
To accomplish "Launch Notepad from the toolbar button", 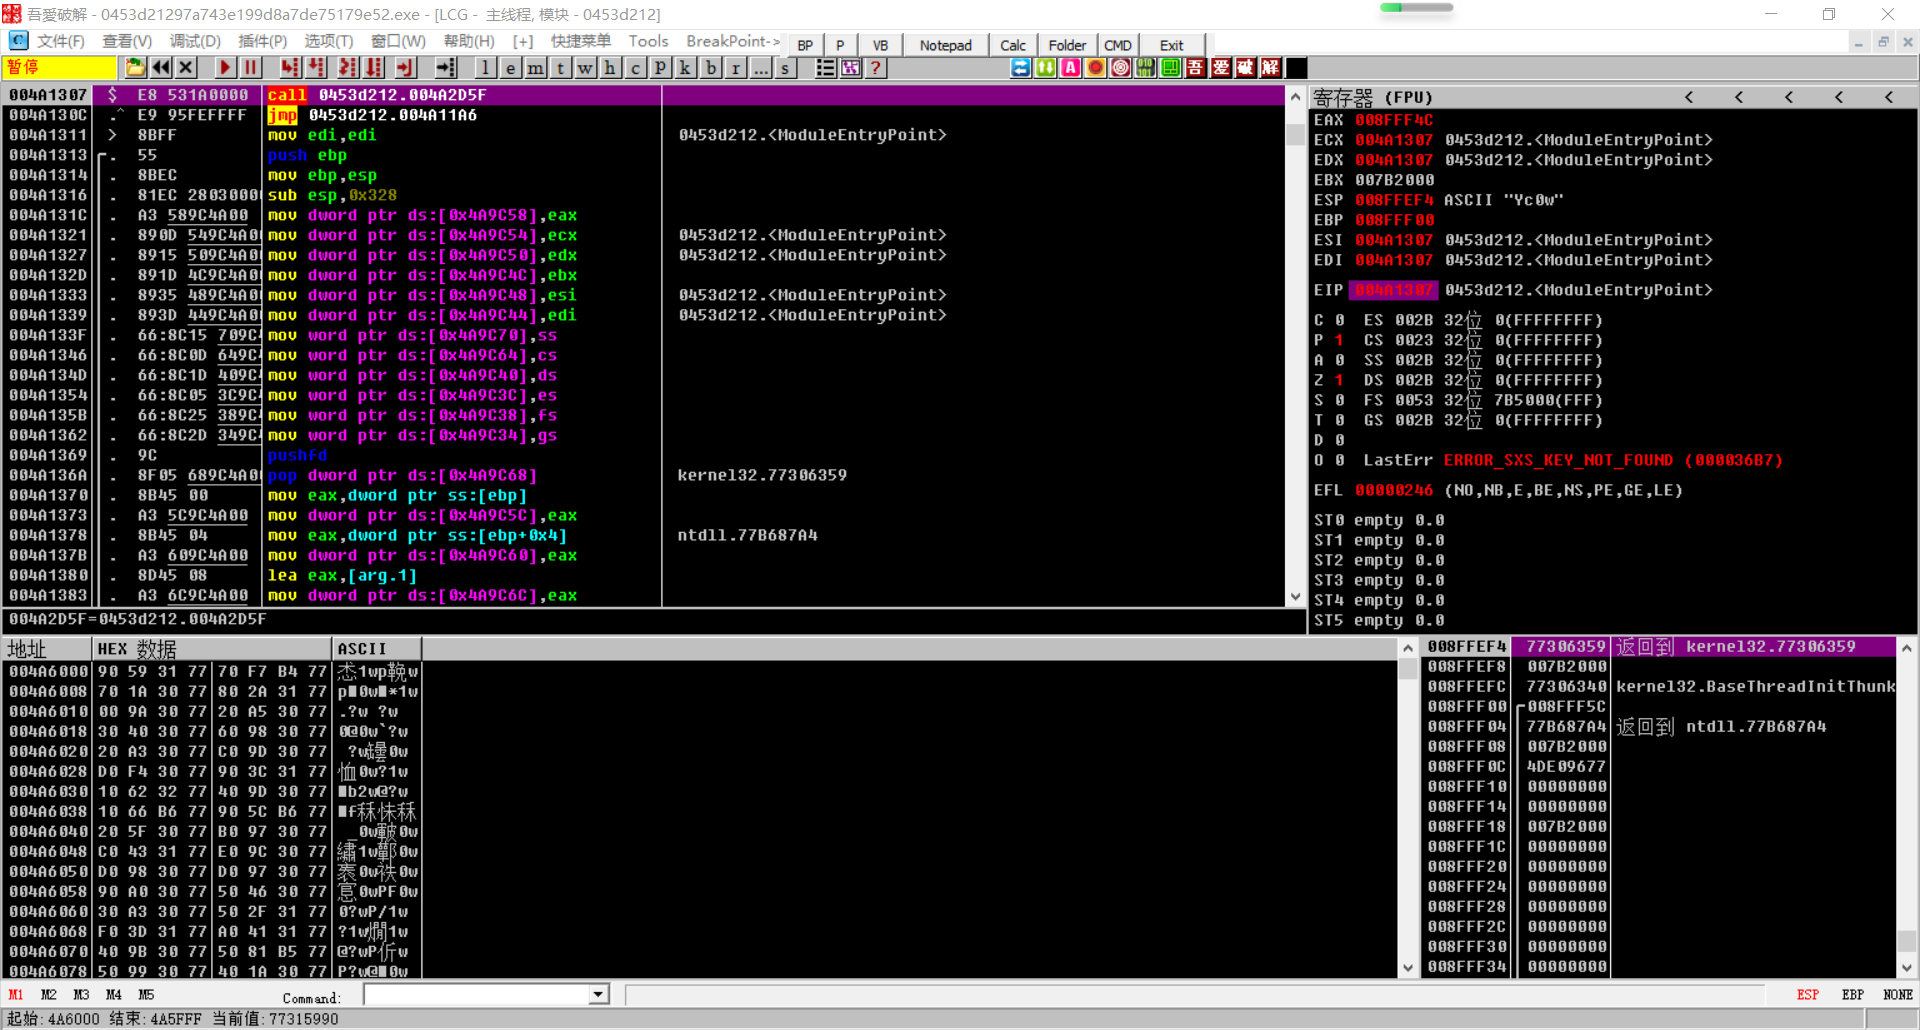I will [944, 45].
